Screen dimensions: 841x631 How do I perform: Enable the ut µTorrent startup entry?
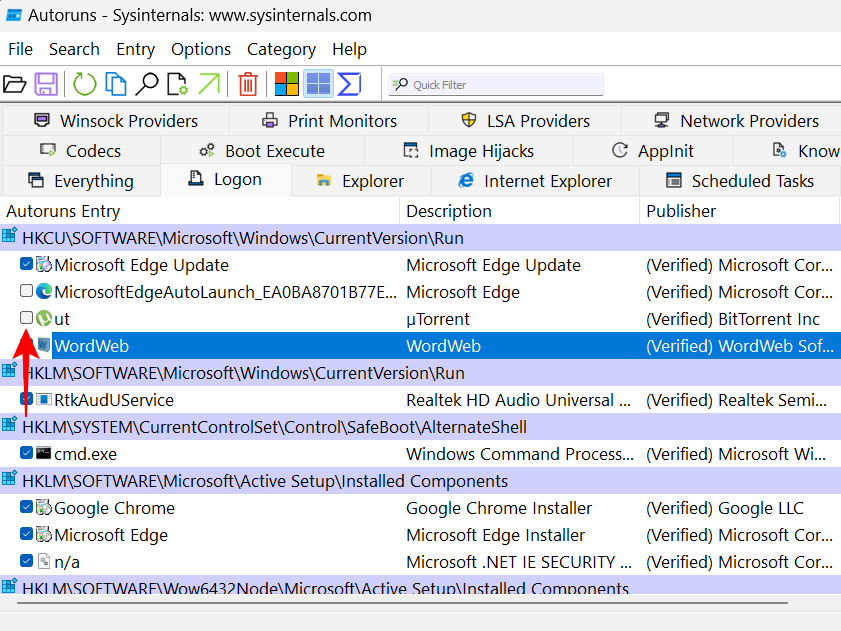click(x=27, y=319)
